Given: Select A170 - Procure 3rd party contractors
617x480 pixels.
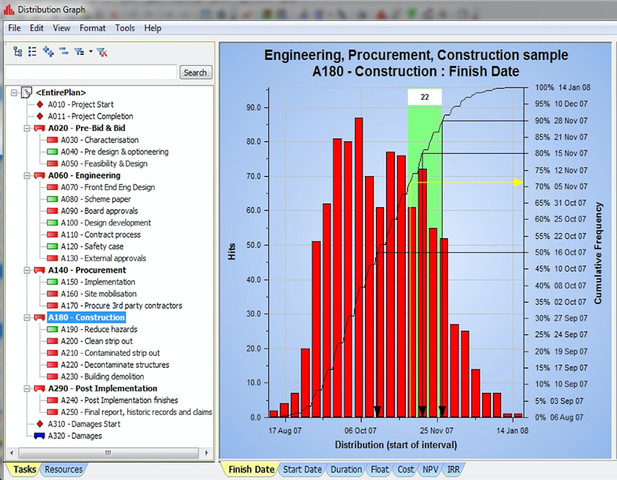Looking at the screenshot, I should tap(122, 306).
